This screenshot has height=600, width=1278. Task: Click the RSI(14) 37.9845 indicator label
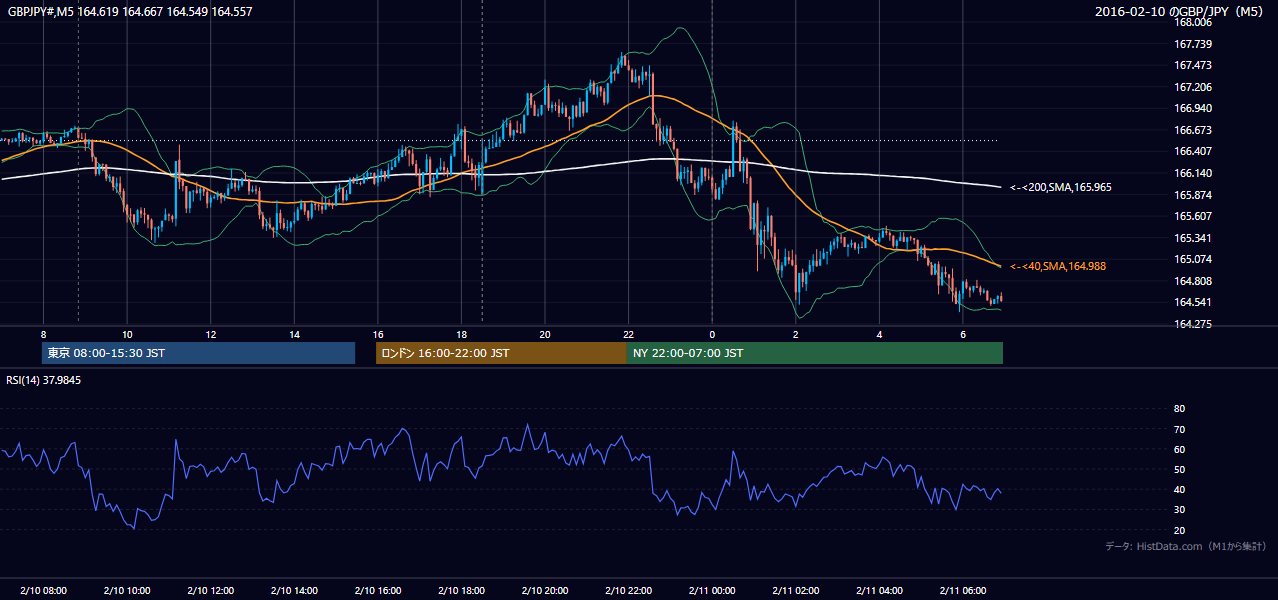point(43,380)
